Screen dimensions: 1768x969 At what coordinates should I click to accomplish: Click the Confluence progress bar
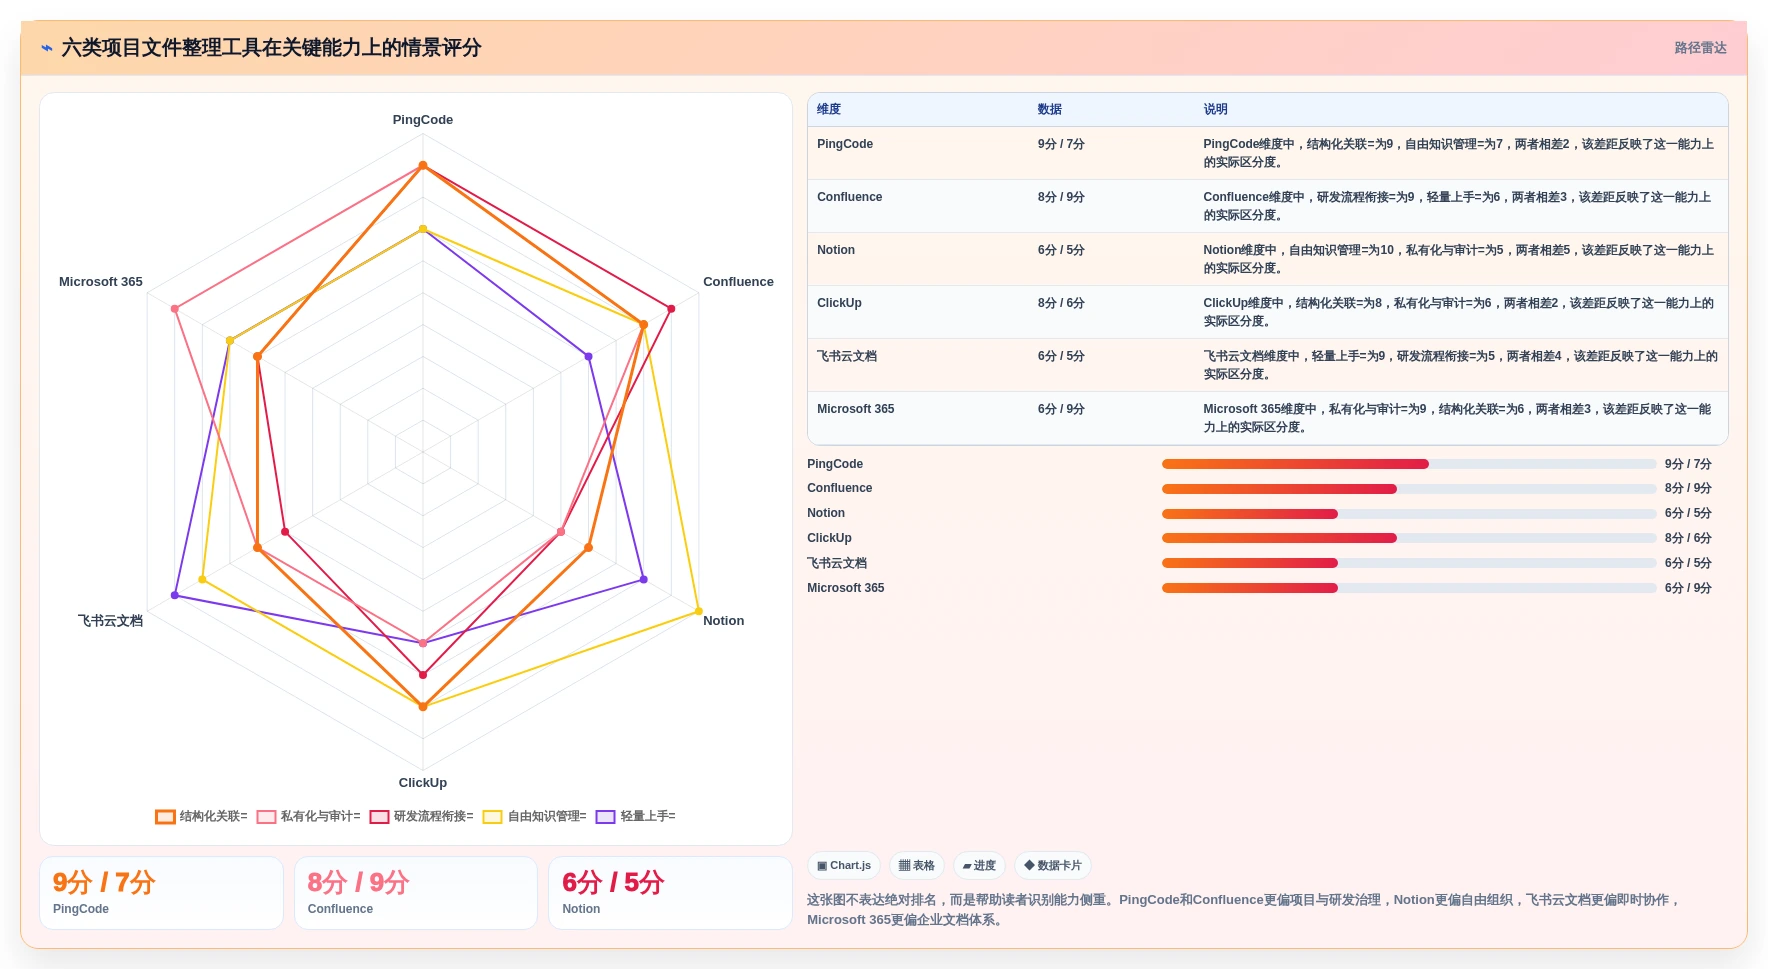pyautogui.click(x=1409, y=489)
